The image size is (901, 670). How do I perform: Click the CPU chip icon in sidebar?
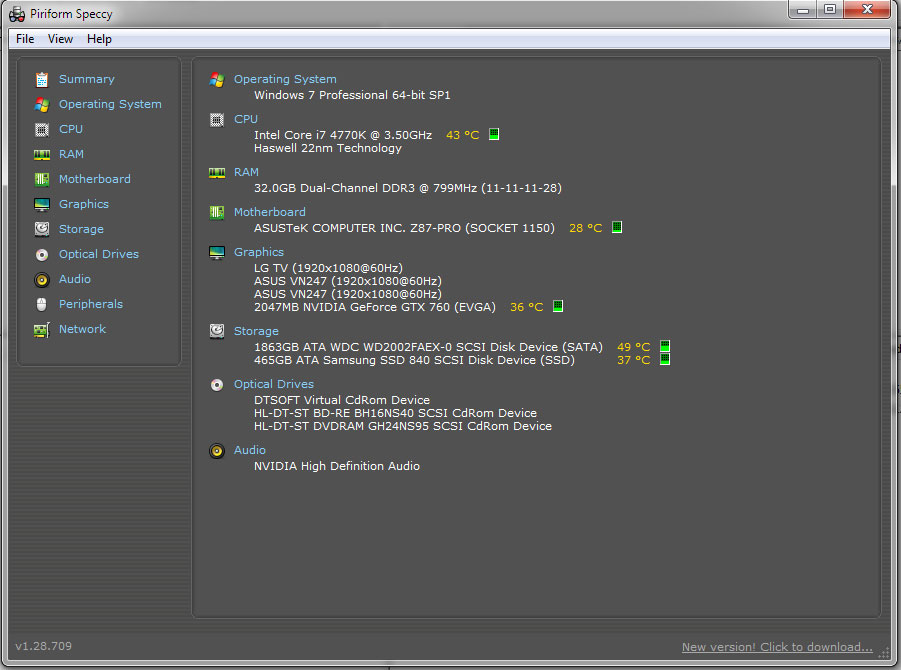[41, 129]
